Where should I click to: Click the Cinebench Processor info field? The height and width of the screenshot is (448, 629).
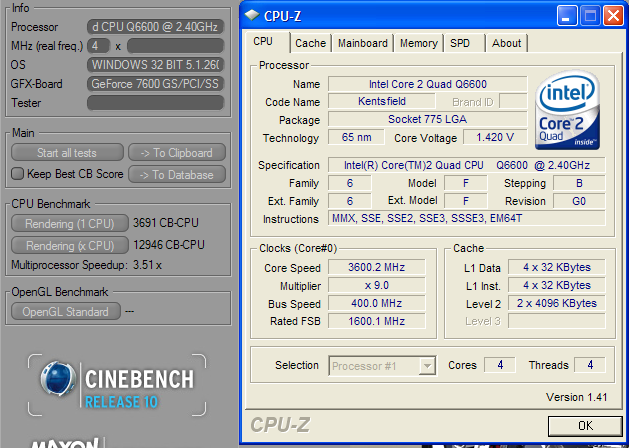[x=155, y=27]
